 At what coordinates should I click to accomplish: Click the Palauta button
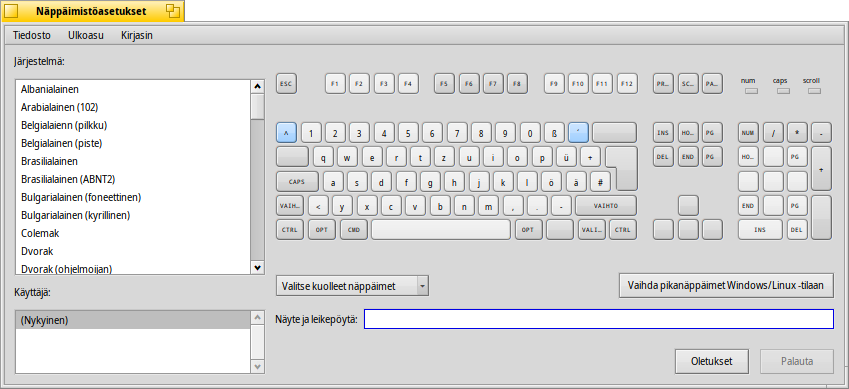(797, 361)
